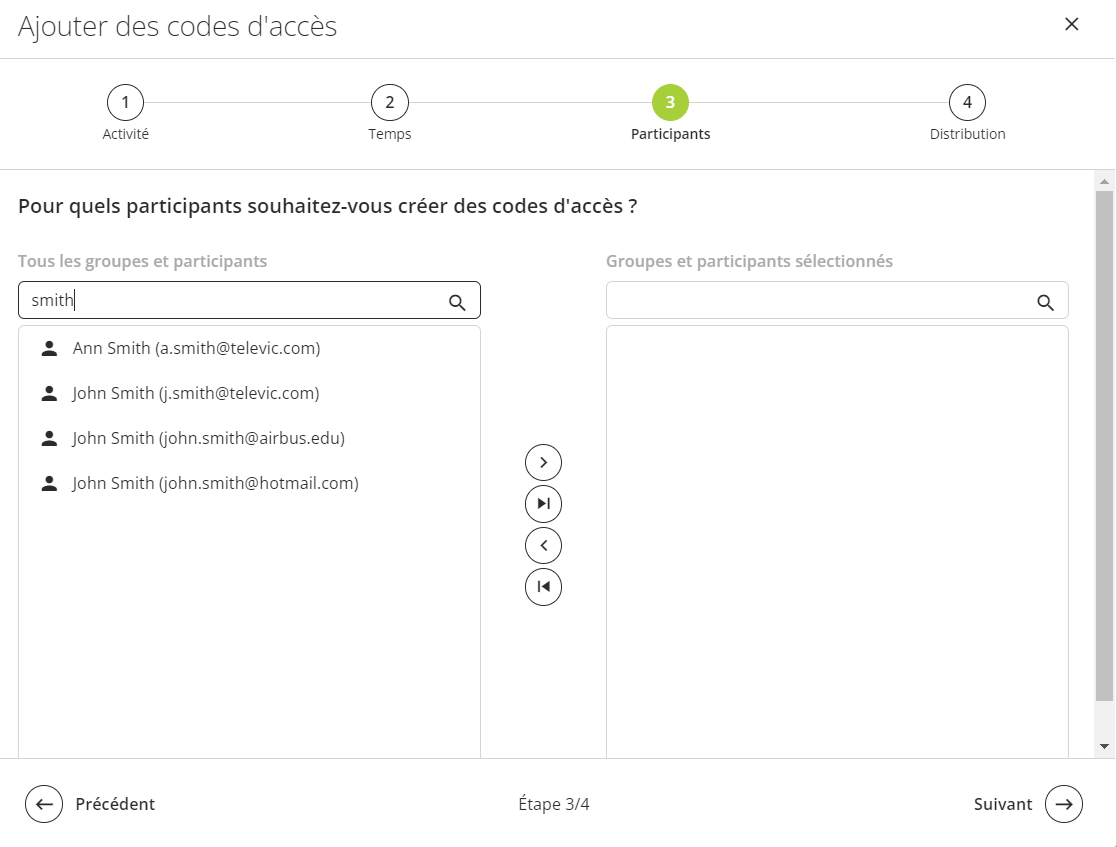Viewport: 1117px width, 847px height.
Task: Select John Smith (j.smith@televic.com)
Action: click(x=249, y=393)
